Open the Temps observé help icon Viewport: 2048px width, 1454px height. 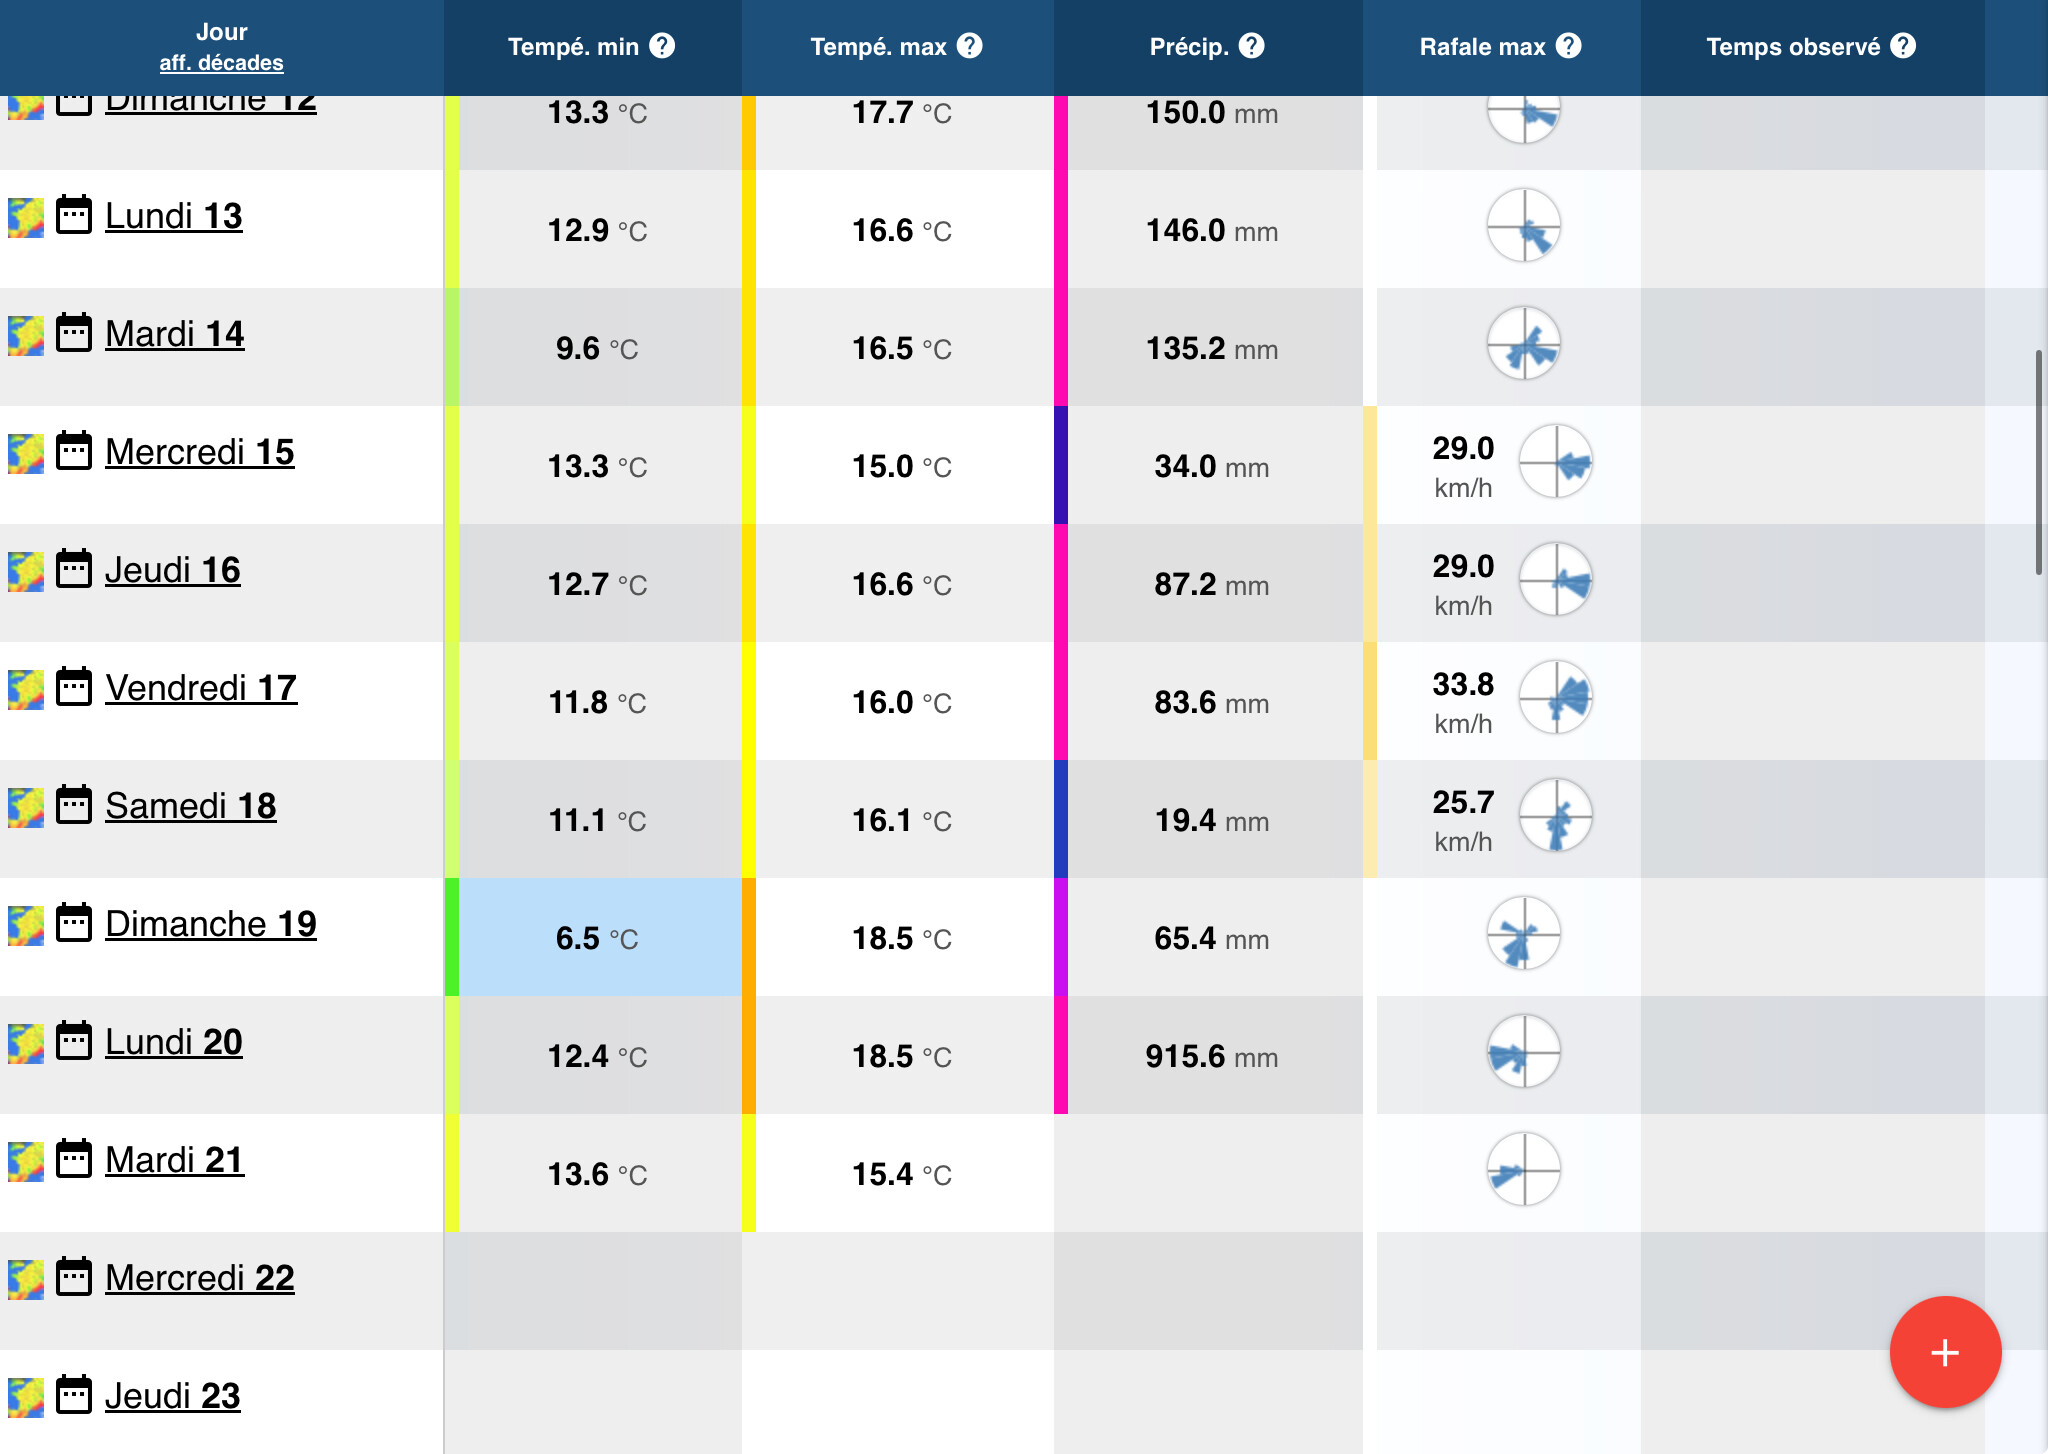coord(1903,46)
